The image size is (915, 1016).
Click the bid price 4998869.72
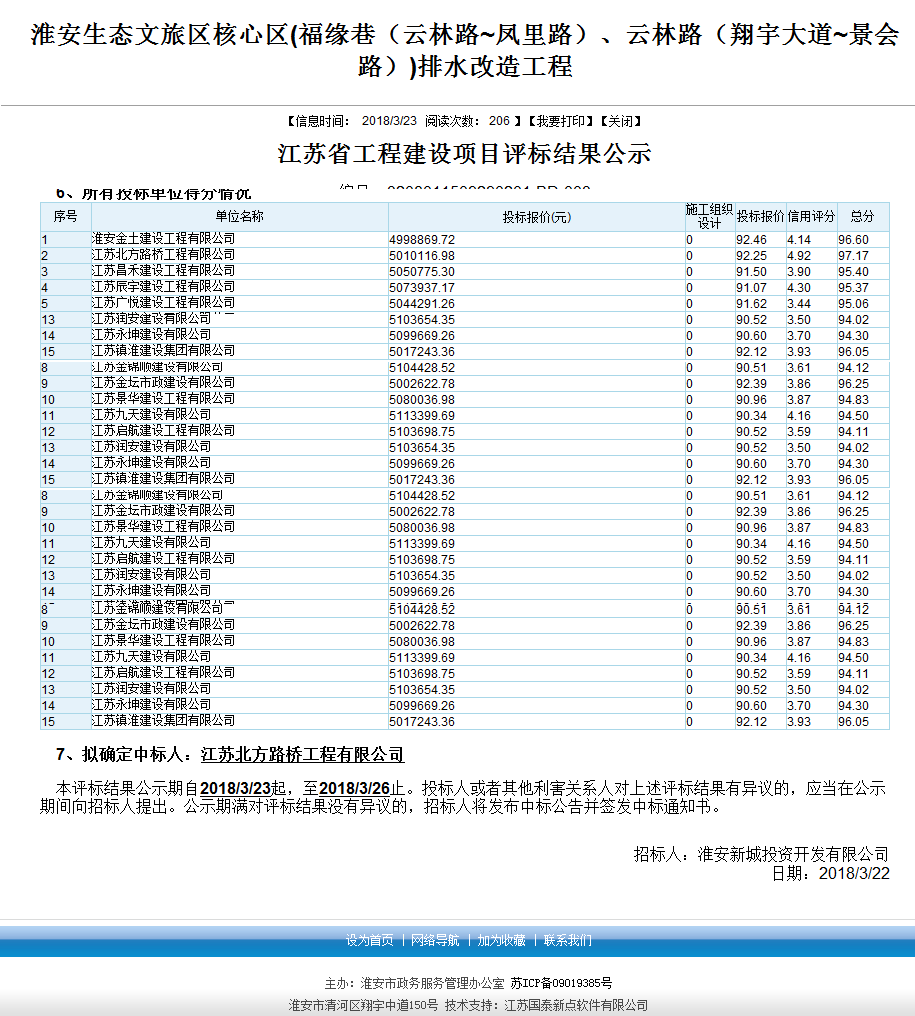pyautogui.click(x=422, y=240)
